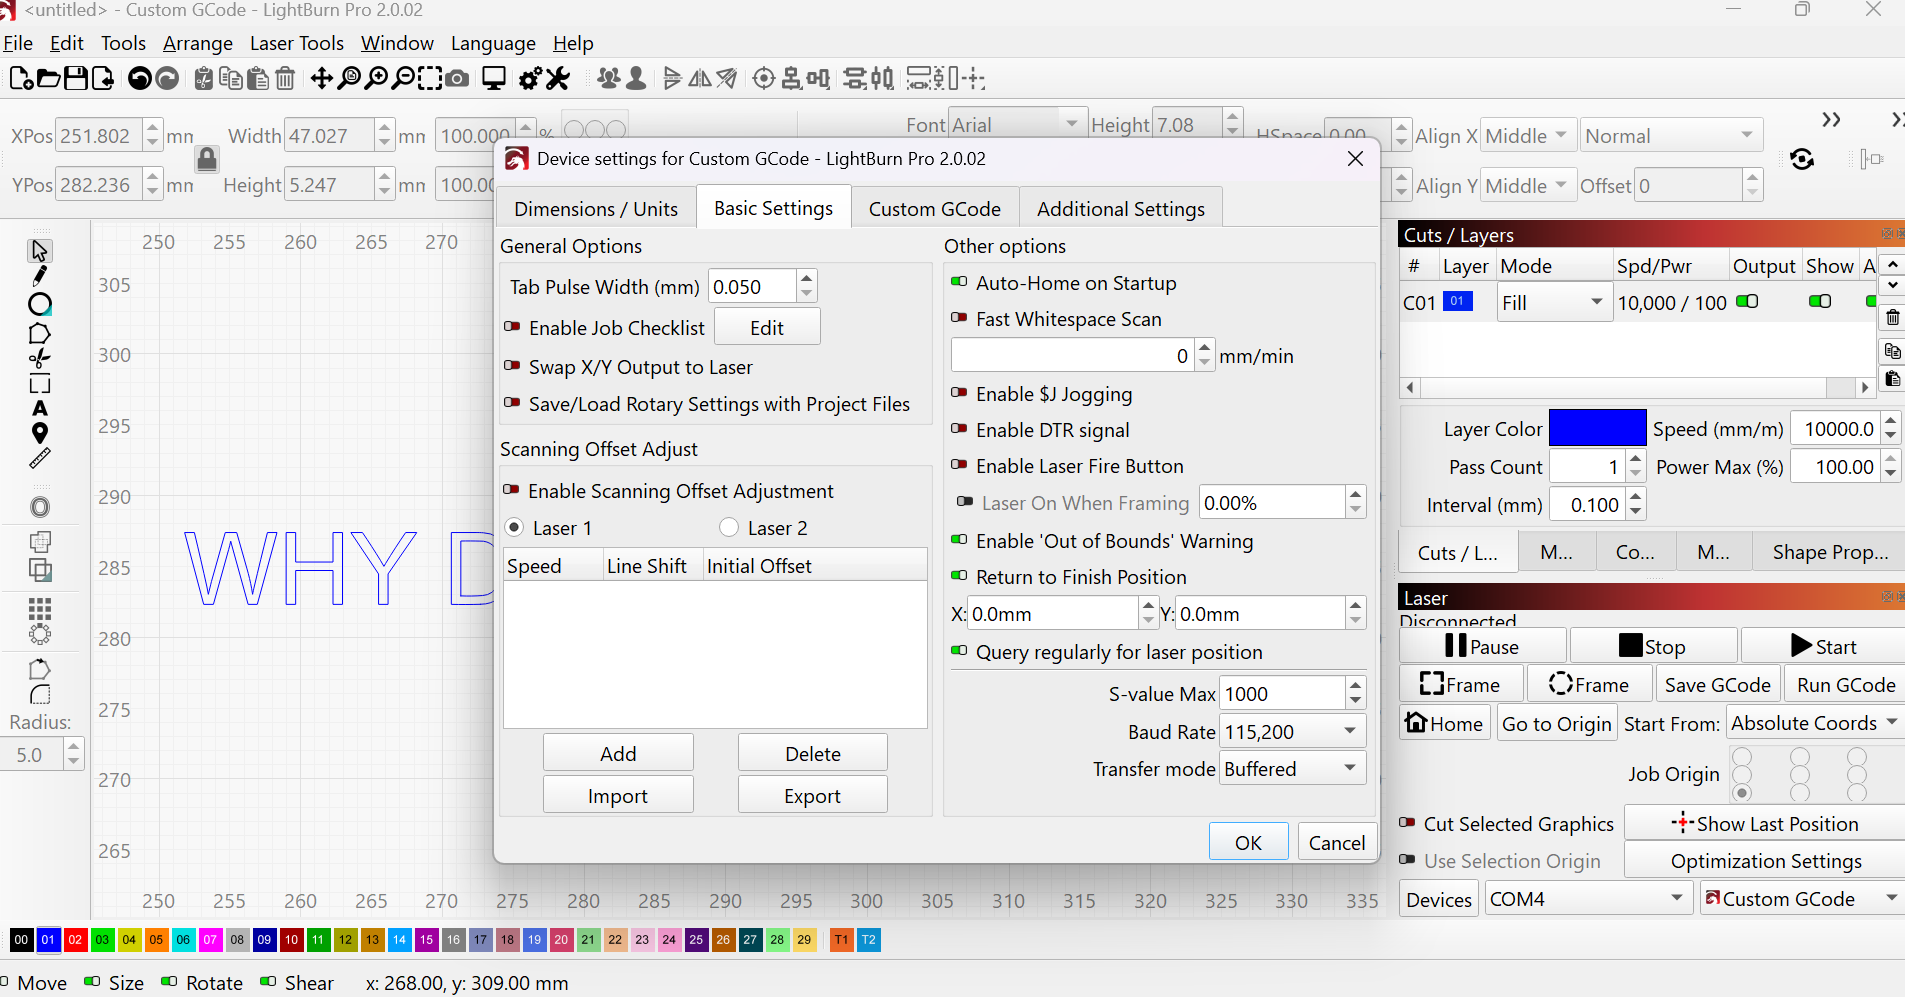Toggle the aspect ratio lock icon
Image resolution: width=1905 pixels, height=997 pixels.
(x=207, y=159)
